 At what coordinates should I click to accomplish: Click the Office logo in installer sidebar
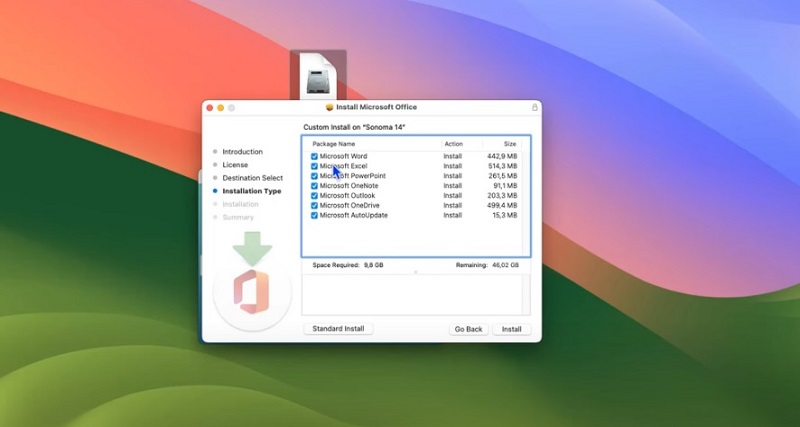[252, 292]
